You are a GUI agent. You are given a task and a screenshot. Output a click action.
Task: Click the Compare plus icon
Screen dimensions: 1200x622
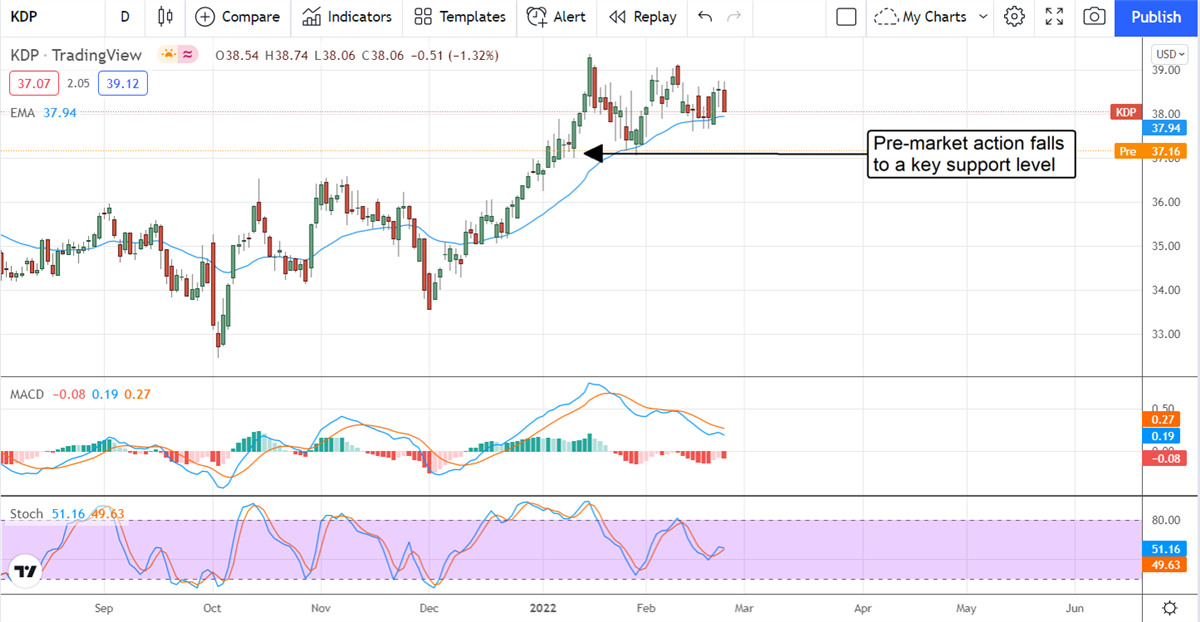205,17
